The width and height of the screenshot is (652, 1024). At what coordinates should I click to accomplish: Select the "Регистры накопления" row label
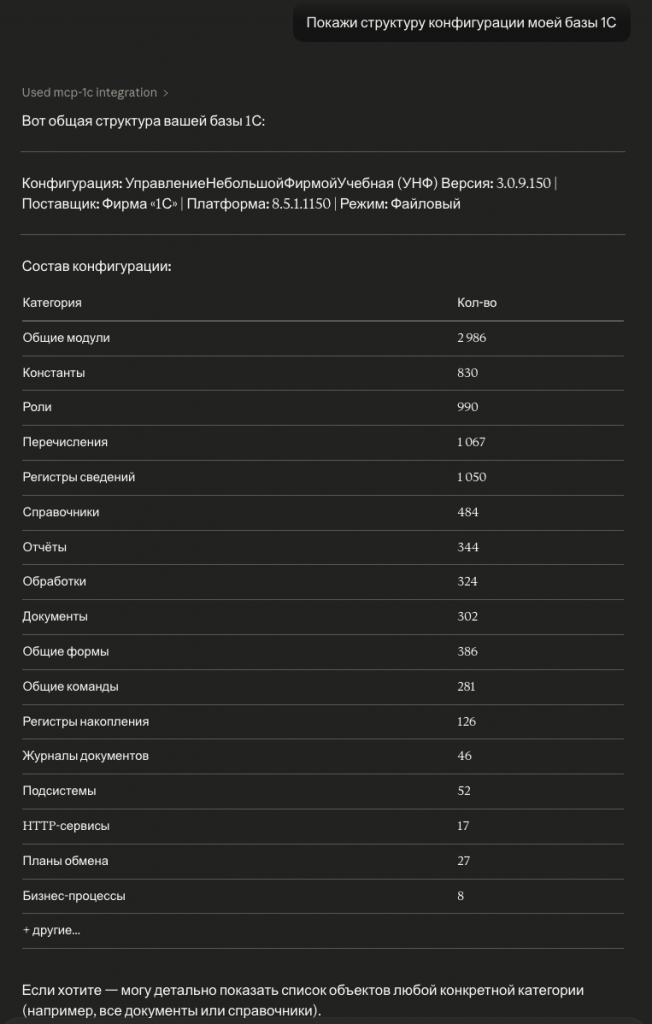tap(86, 721)
